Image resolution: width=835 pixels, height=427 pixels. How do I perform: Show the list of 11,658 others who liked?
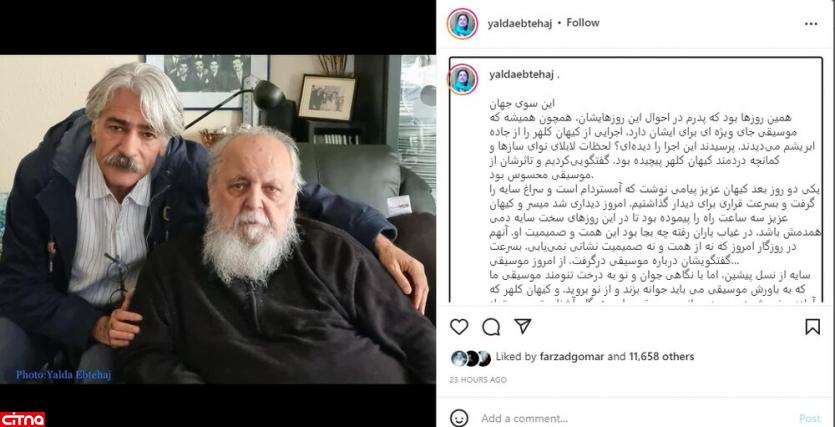[660, 357]
